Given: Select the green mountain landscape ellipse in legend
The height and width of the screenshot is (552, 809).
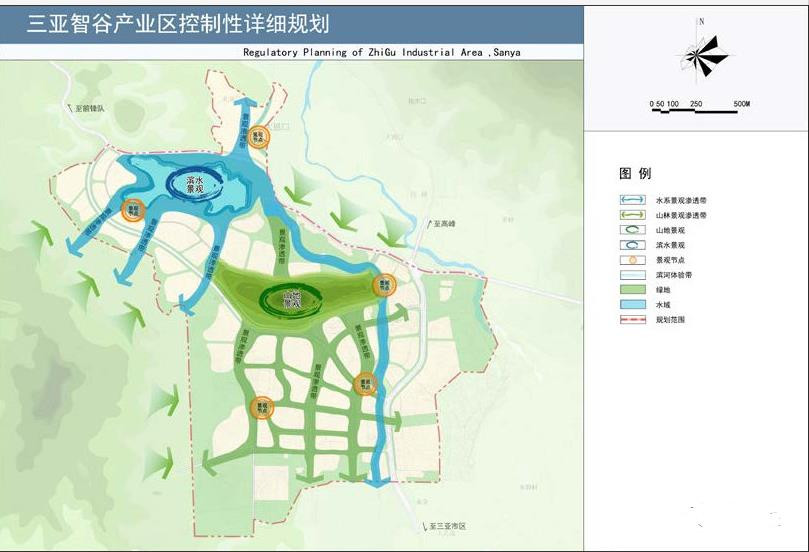Looking at the screenshot, I should pyautogui.click(x=634, y=230).
